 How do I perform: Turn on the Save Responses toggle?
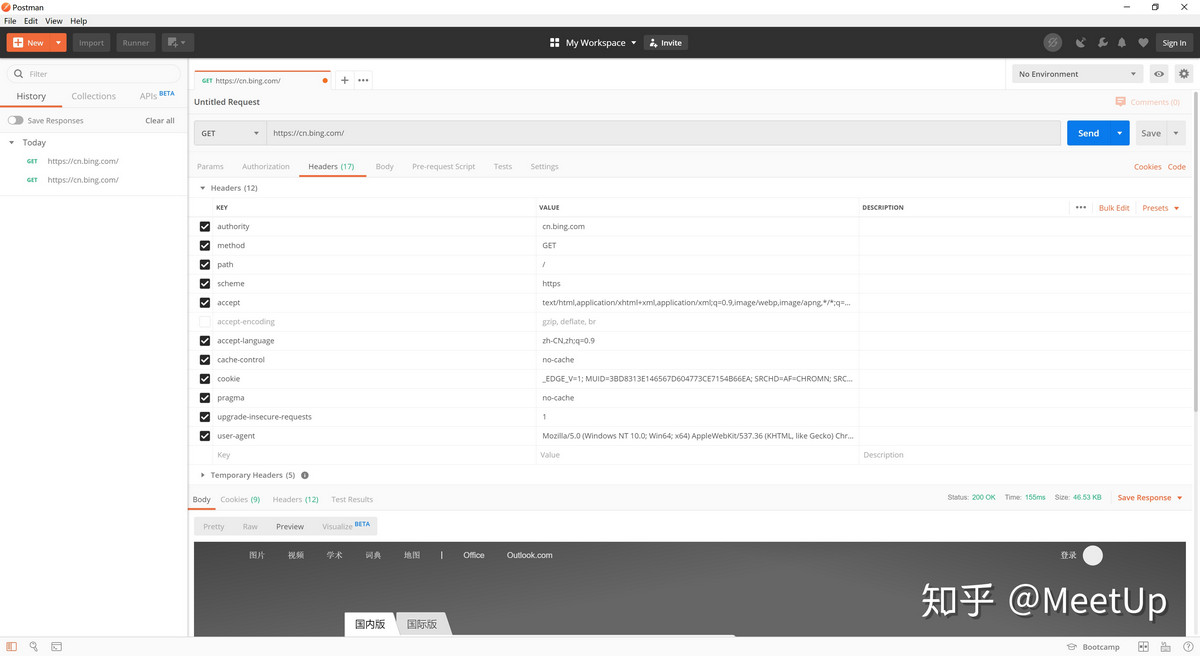(16, 119)
